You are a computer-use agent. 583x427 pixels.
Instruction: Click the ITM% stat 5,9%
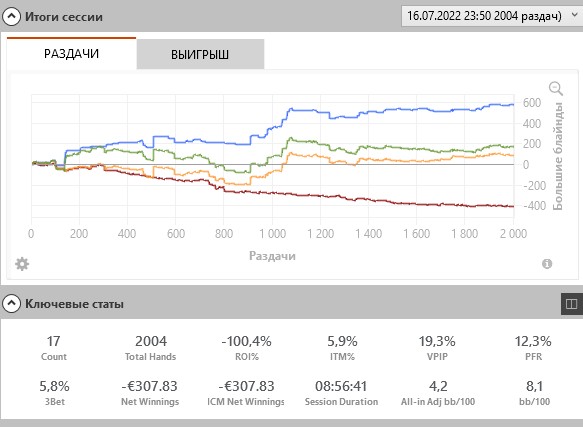pyautogui.click(x=342, y=341)
